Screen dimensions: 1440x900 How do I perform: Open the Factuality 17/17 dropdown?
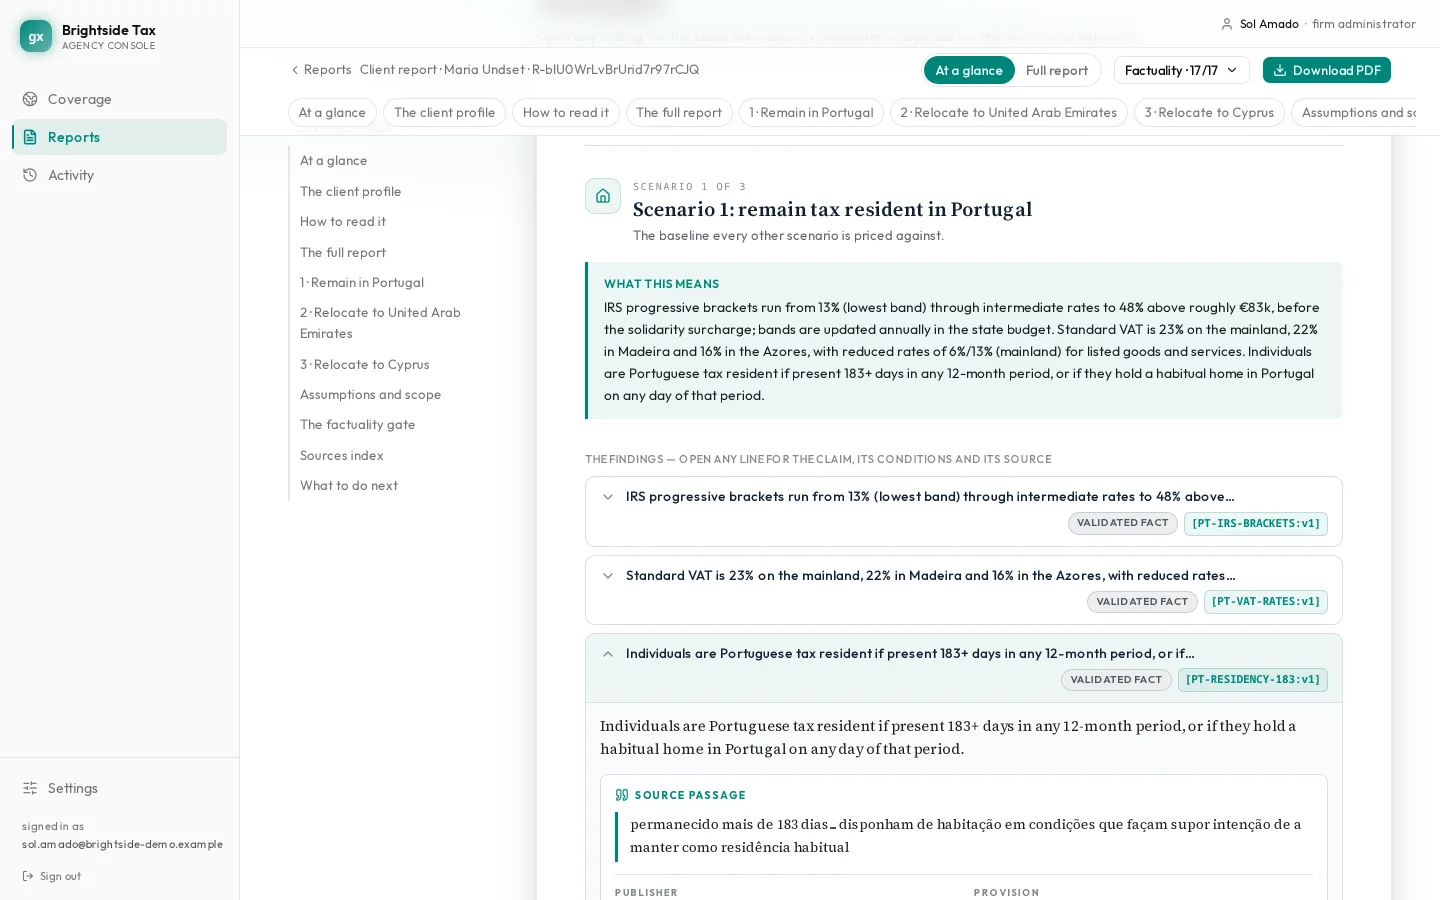pyautogui.click(x=1181, y=70)
